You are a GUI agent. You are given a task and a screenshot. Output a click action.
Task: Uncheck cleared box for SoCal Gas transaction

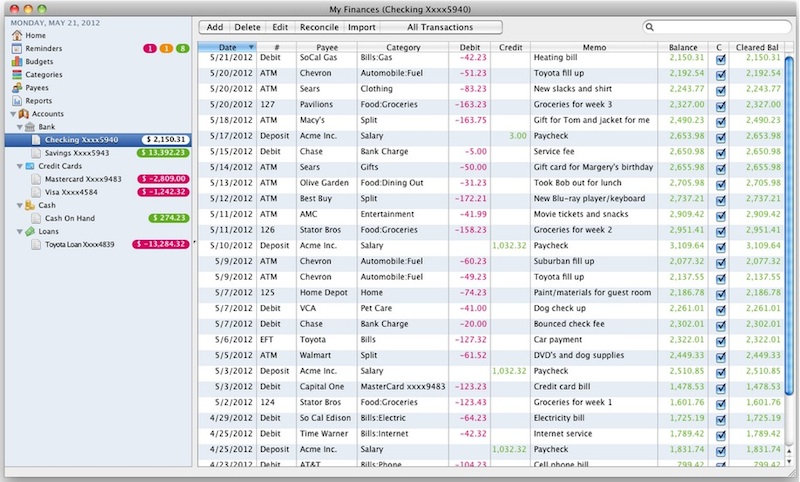720,58
